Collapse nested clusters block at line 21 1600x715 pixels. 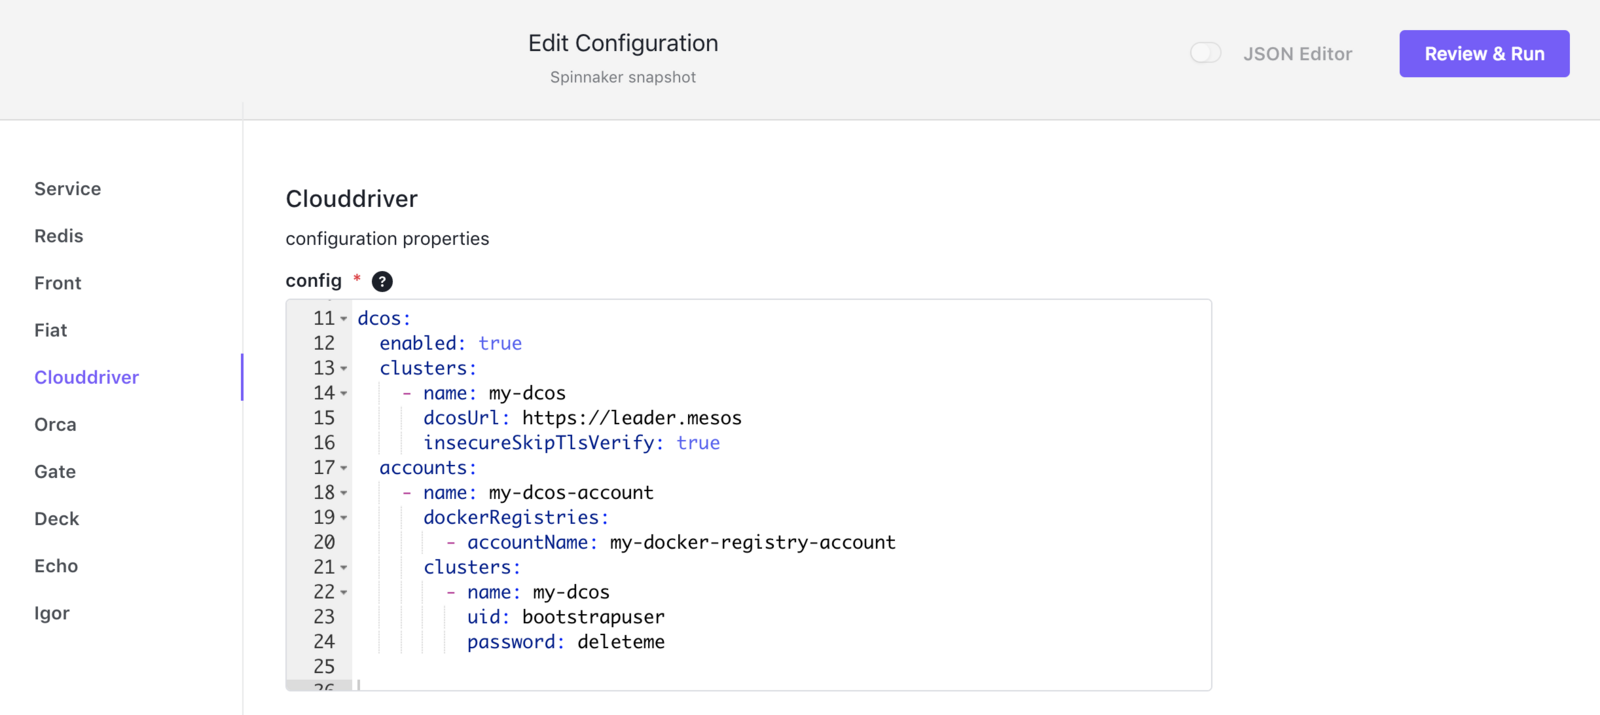pos(344,568)
